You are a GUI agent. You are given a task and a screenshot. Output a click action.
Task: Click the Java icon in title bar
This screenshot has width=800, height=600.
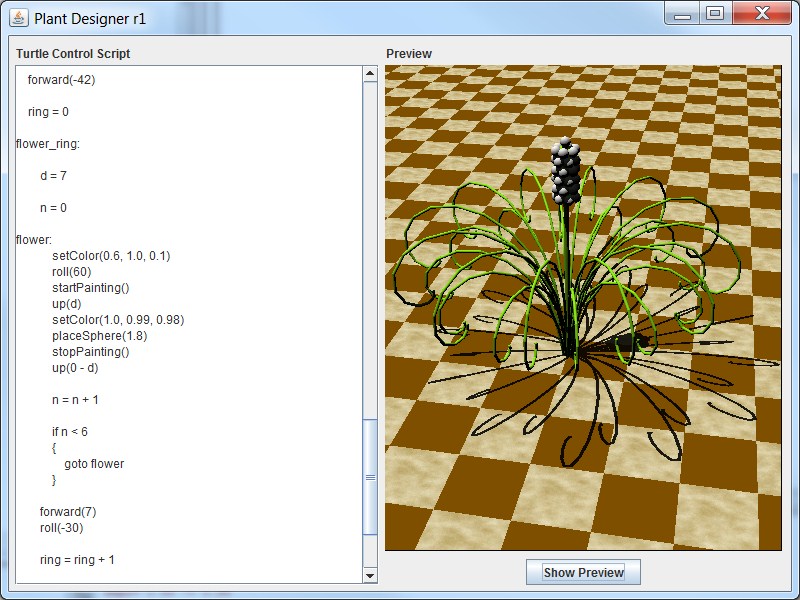19,18
